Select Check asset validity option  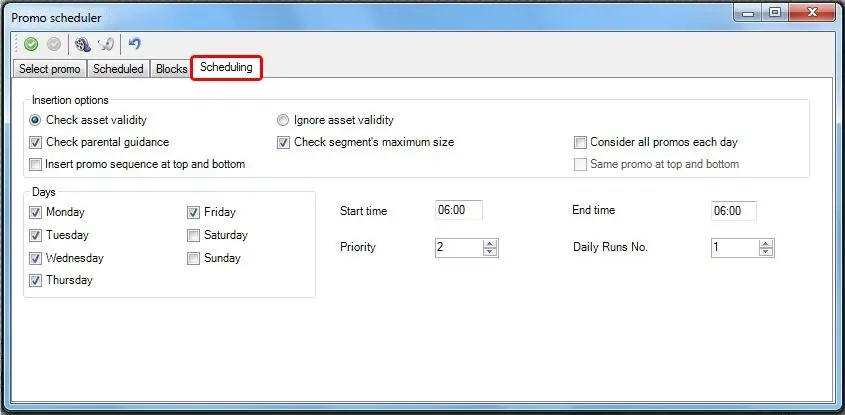[36, 120]
